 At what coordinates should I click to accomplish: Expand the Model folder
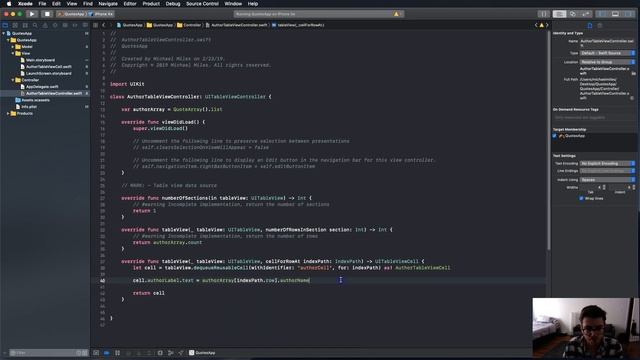coord(13,47)
